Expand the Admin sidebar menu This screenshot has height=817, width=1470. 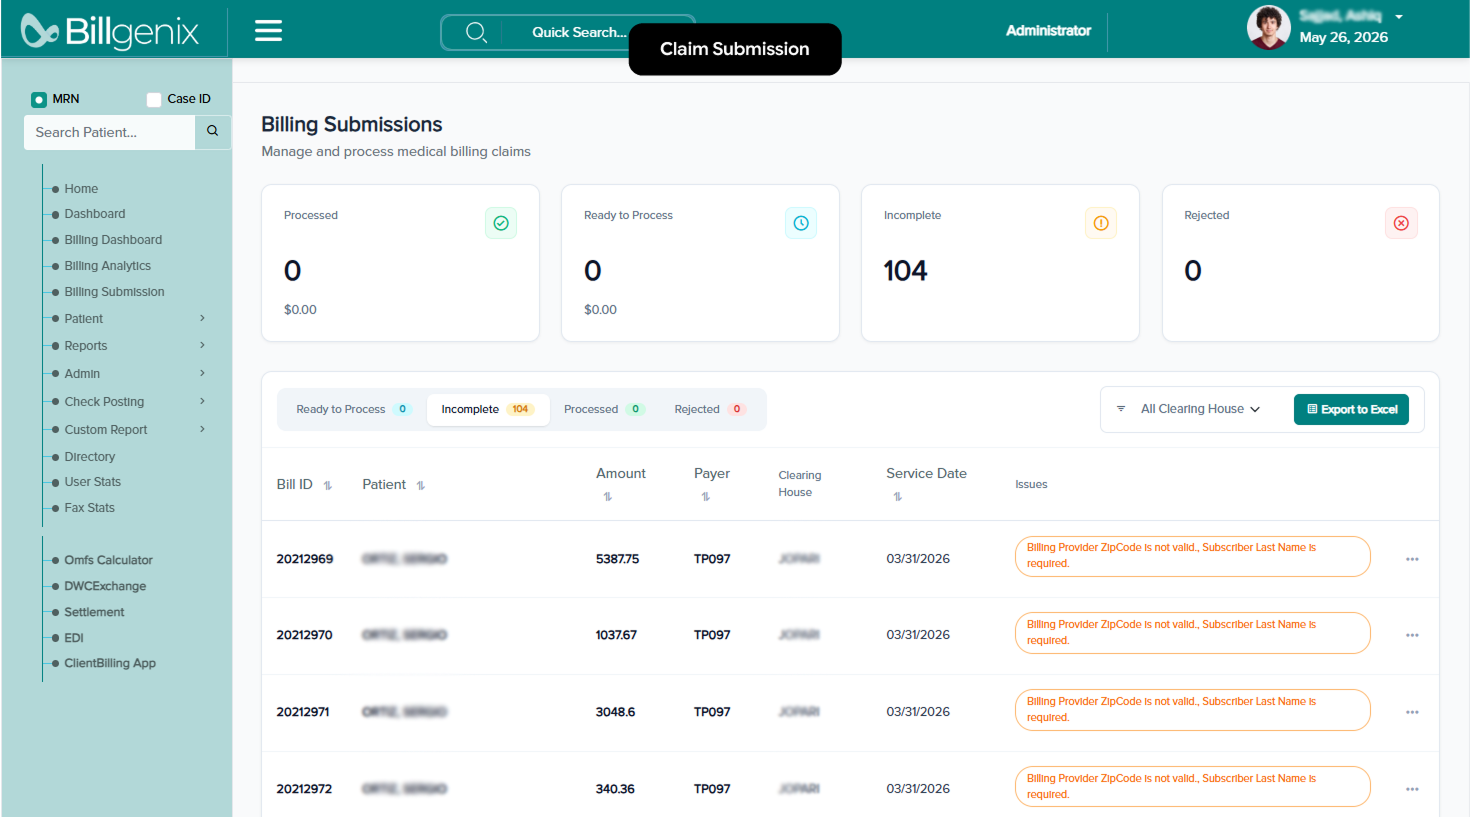tap(202, 373)
